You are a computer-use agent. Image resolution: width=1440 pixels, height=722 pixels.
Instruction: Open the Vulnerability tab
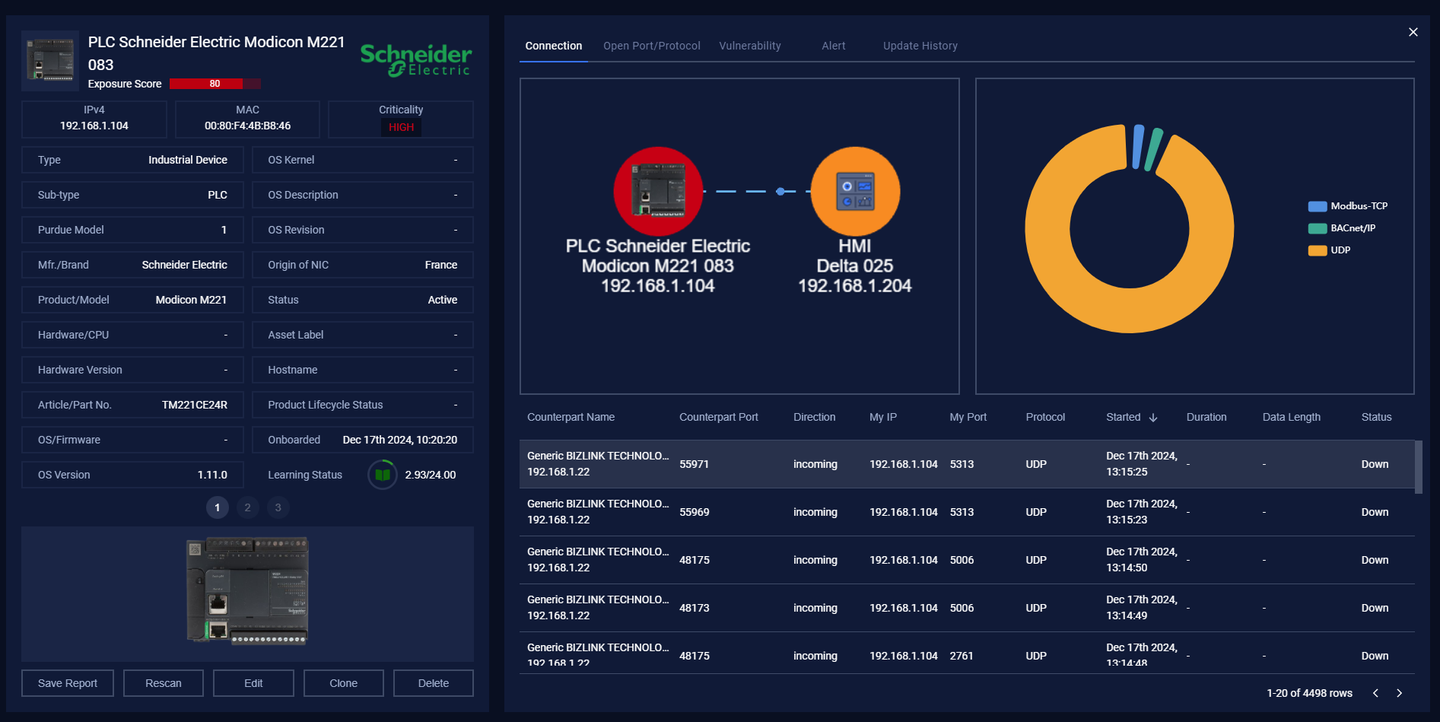click(750, 46)
